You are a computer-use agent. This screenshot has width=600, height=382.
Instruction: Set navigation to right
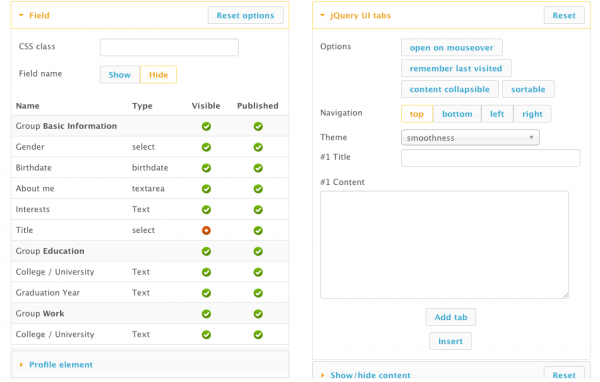532,114
